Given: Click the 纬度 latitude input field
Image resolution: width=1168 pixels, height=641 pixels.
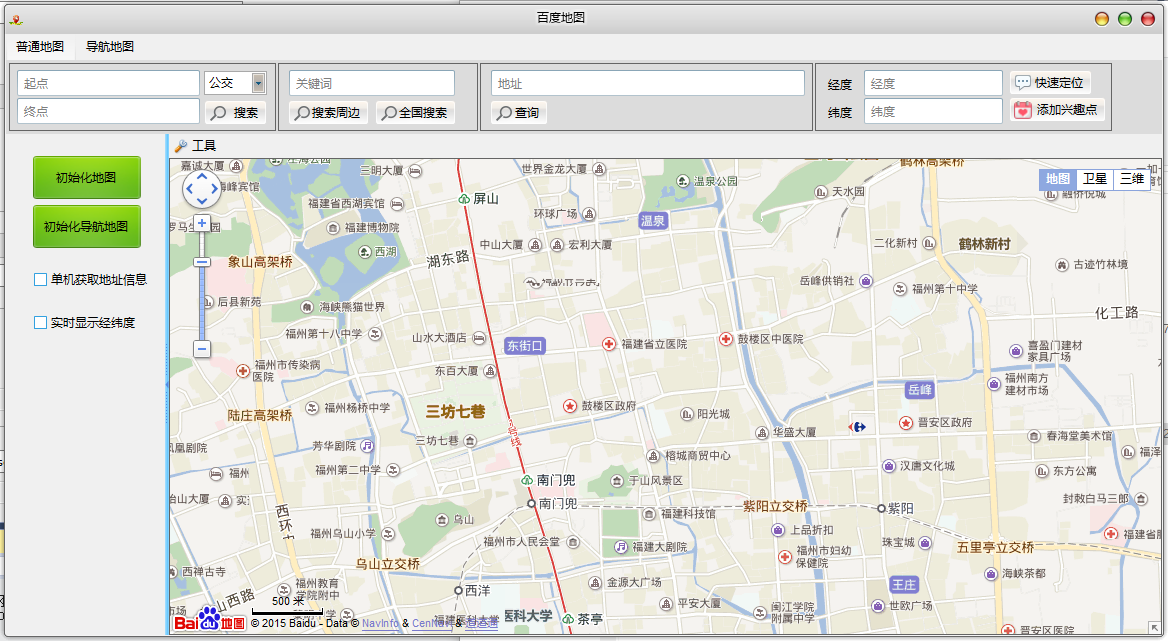Looking at the screenshot, I should [933, 112].
